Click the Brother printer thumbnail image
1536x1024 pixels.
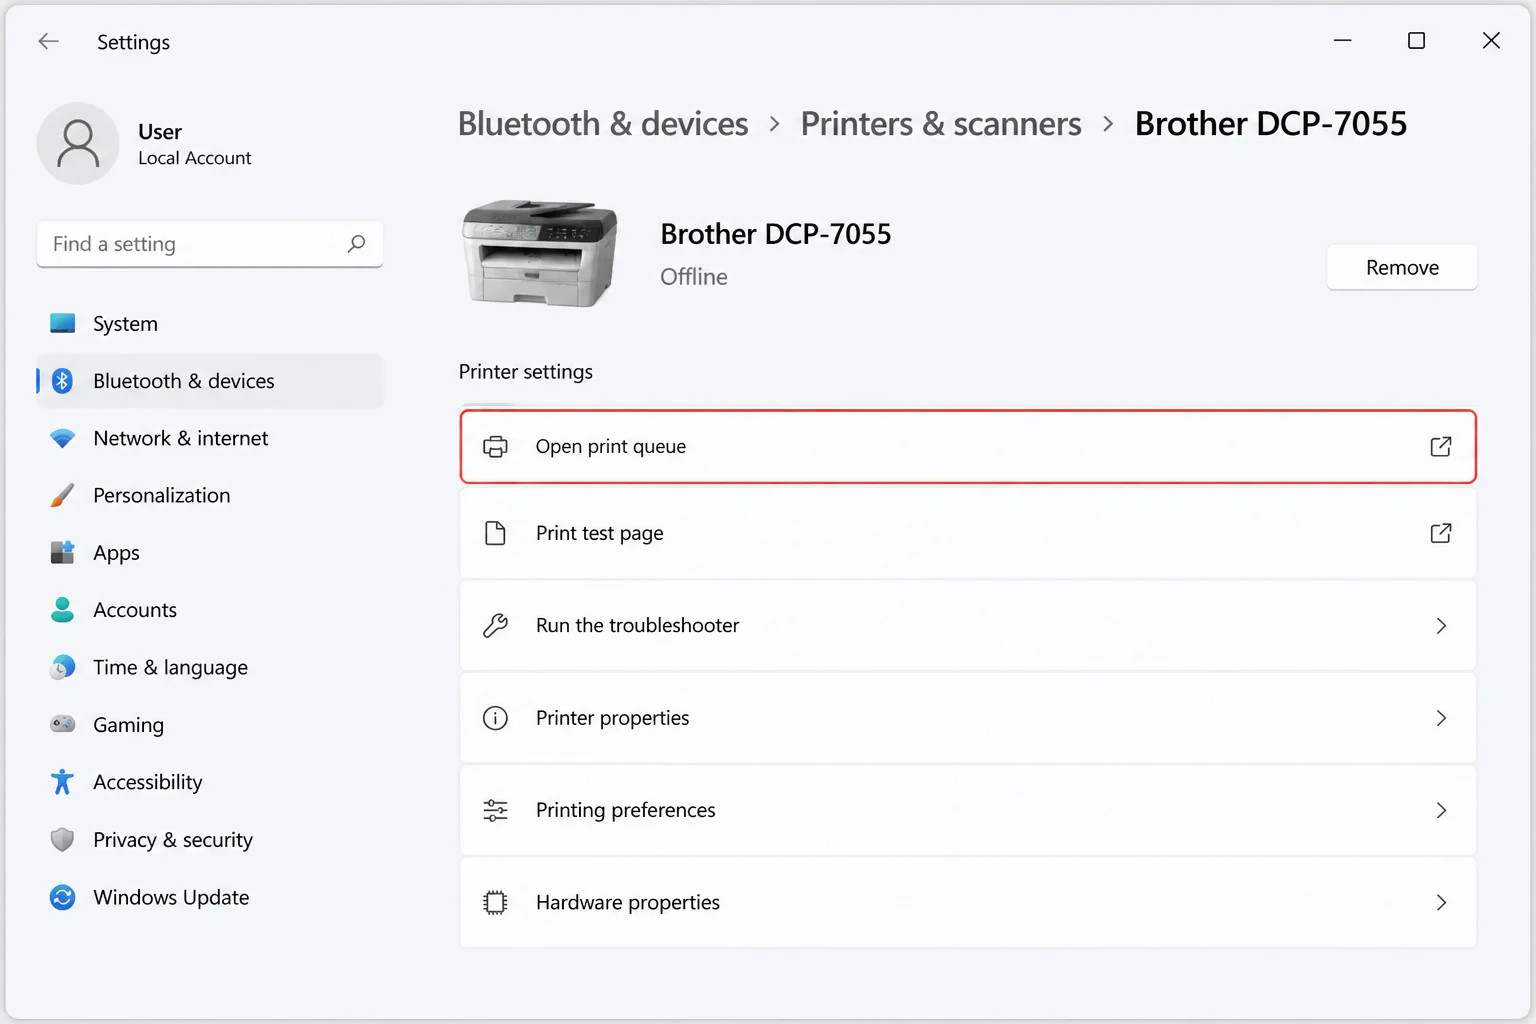pos(540,252)
